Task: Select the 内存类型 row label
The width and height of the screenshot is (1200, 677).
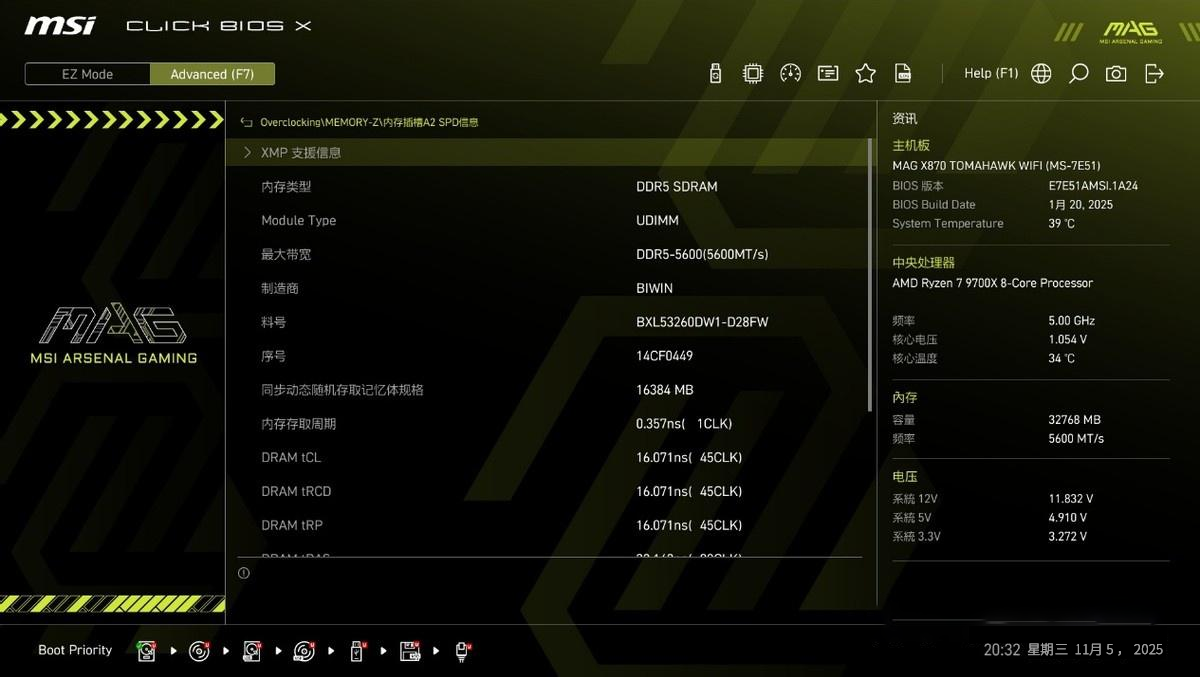Action: [x=286, y=186]
